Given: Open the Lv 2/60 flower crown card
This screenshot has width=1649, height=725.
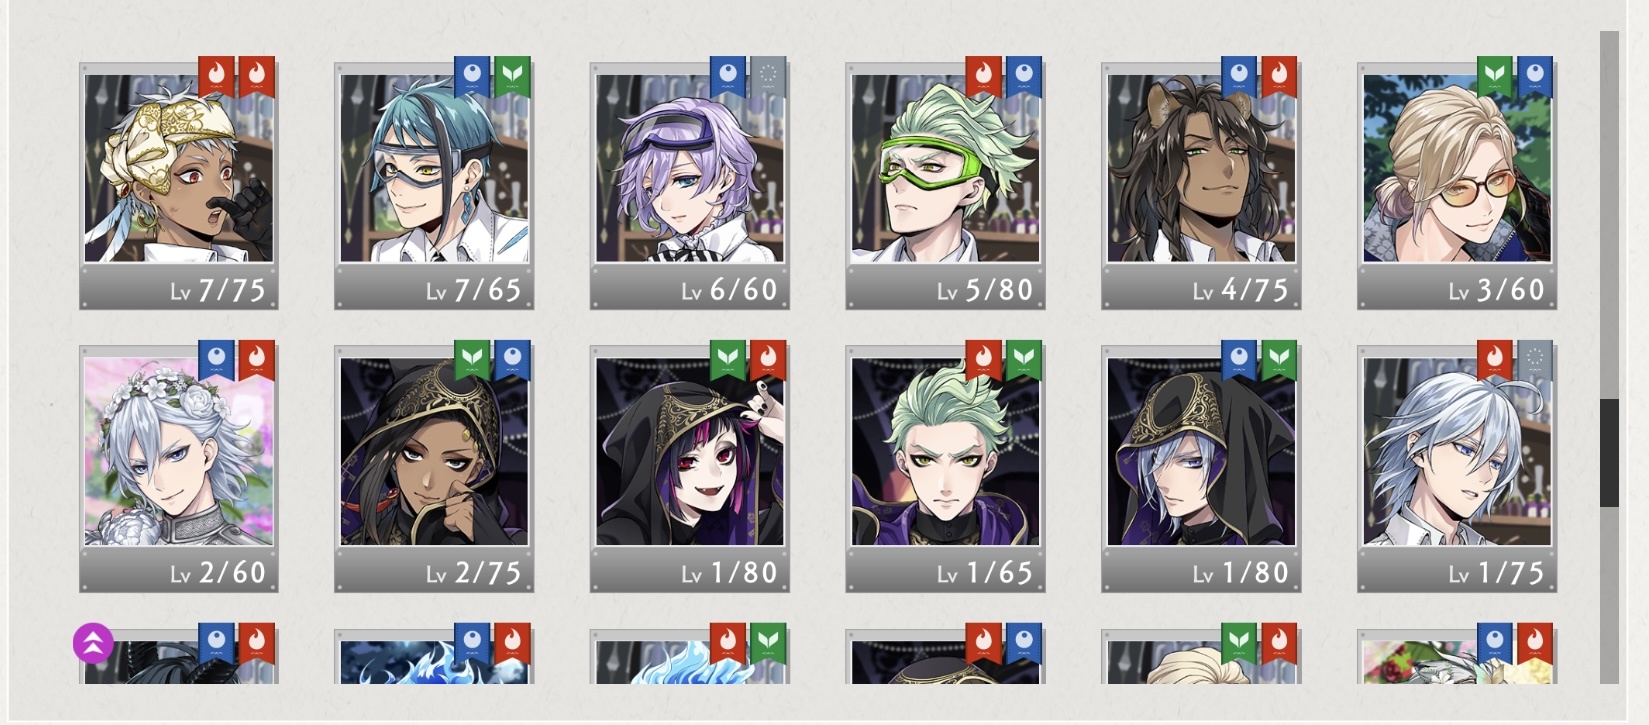Looking at the screenshot, I should [179, 469].
